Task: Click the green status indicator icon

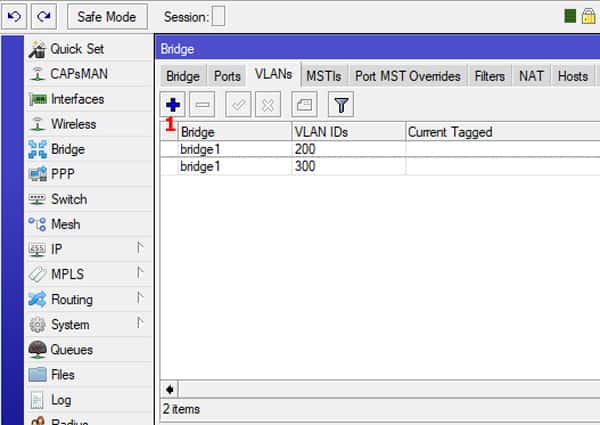Action: point(570,16)
